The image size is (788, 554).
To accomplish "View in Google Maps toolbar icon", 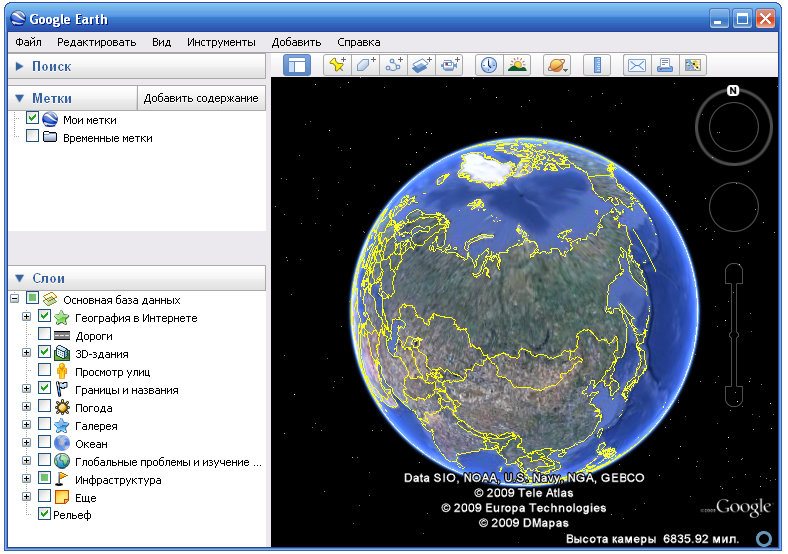I will pos(693,65).
